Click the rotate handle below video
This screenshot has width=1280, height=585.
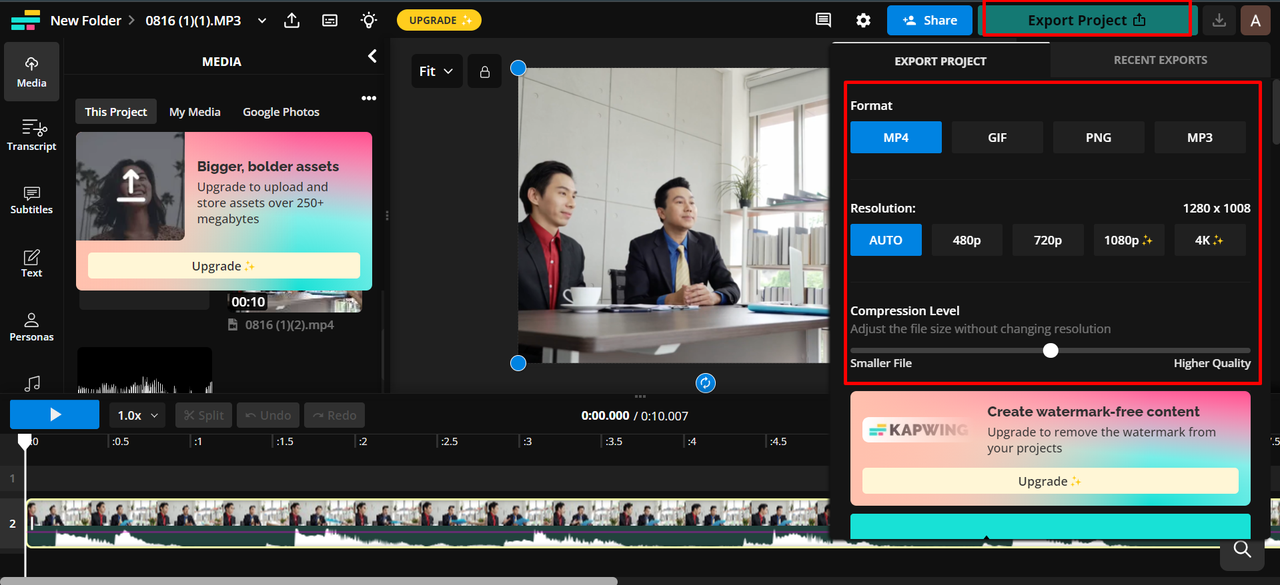(x=705, y=382)
